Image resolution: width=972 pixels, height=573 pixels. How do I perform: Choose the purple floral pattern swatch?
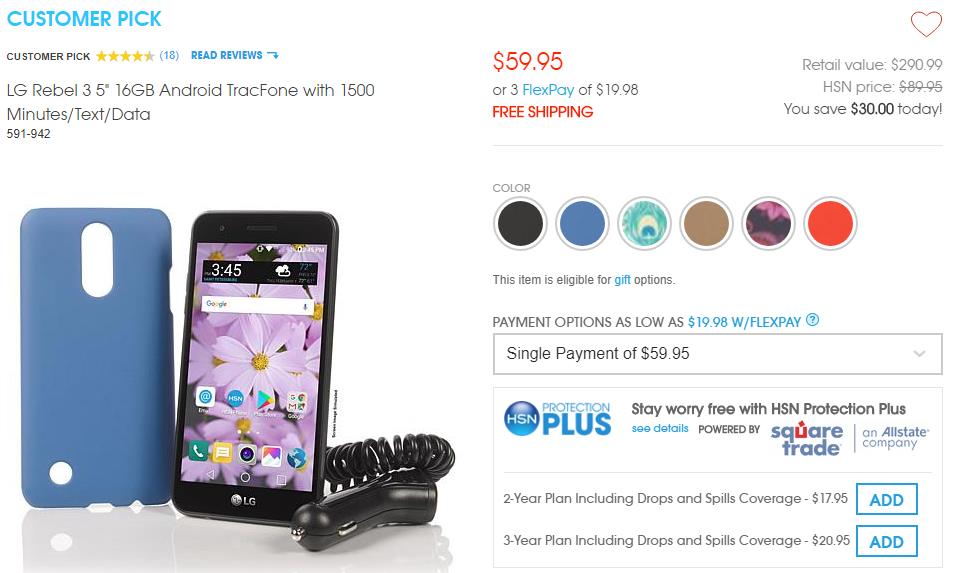coord(768,223)
